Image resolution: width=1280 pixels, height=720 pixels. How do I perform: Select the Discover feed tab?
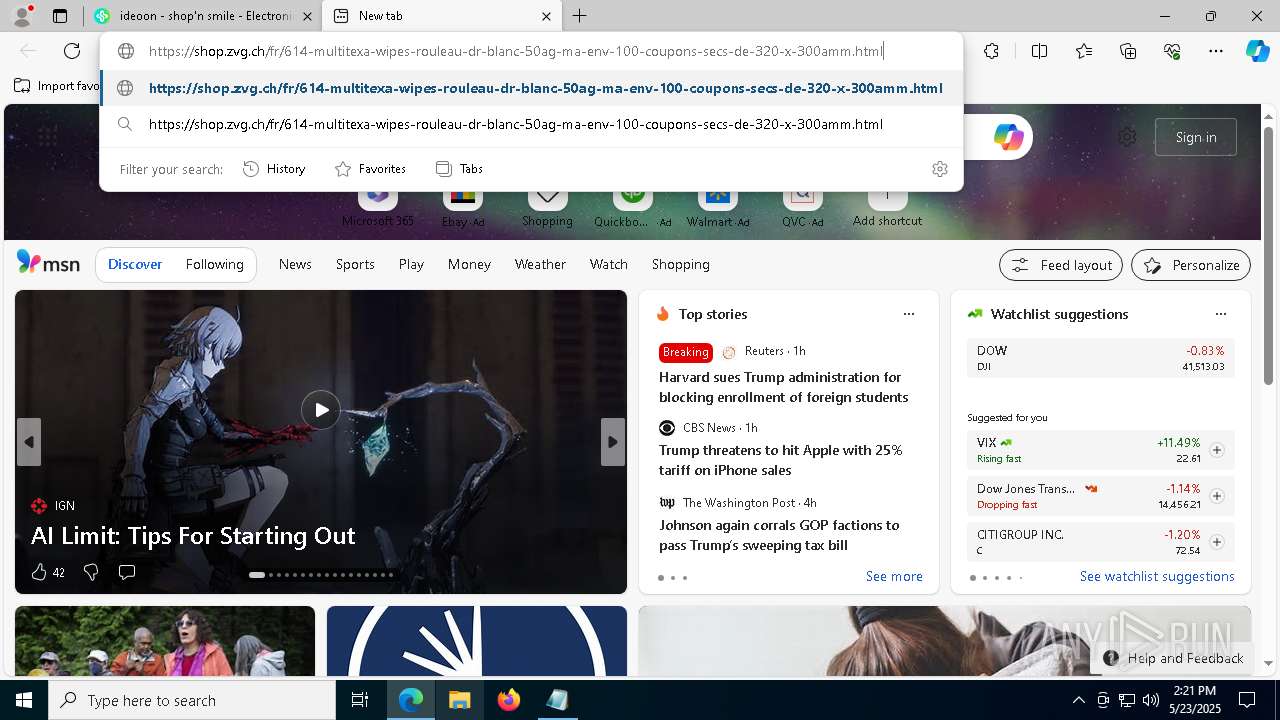pos(135,264)
